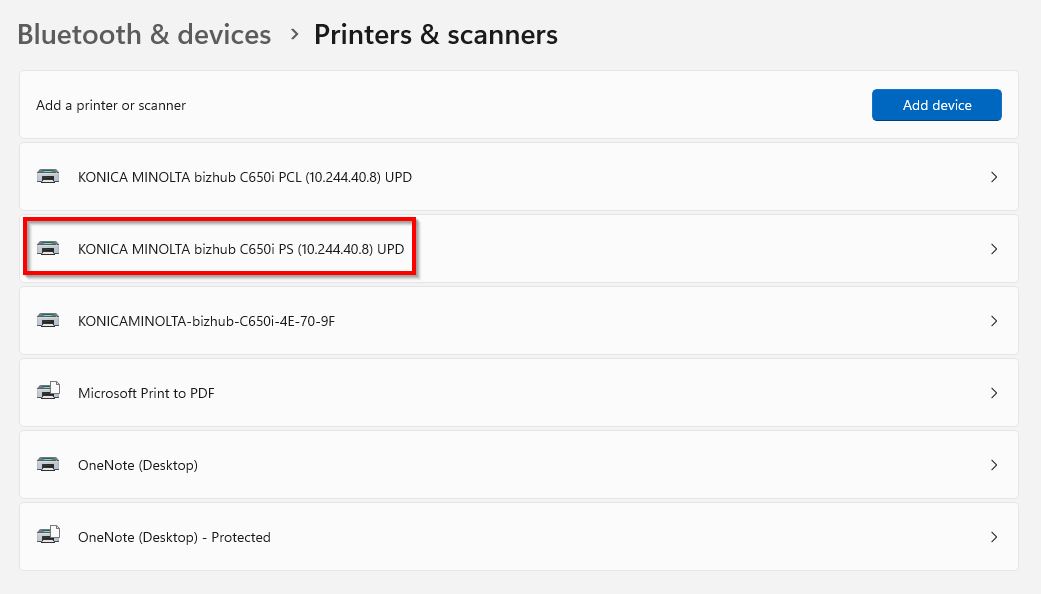Click the Microsoft Print to PDF icon
The height and width of the screenshot is (594, 1041).
48,393
